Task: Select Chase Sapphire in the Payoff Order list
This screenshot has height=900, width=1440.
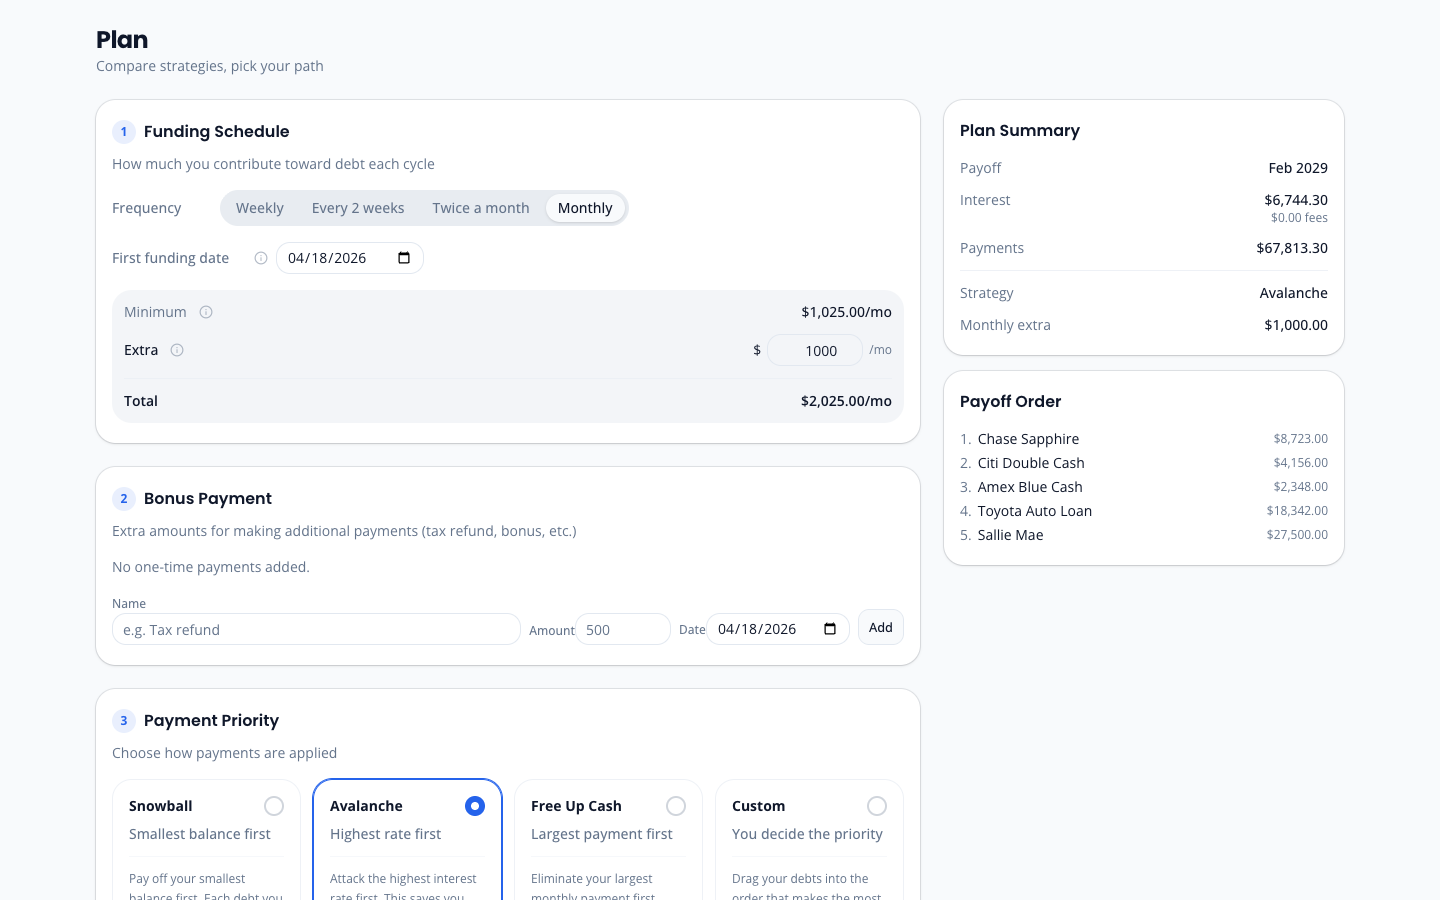Action: (1028, 439)
